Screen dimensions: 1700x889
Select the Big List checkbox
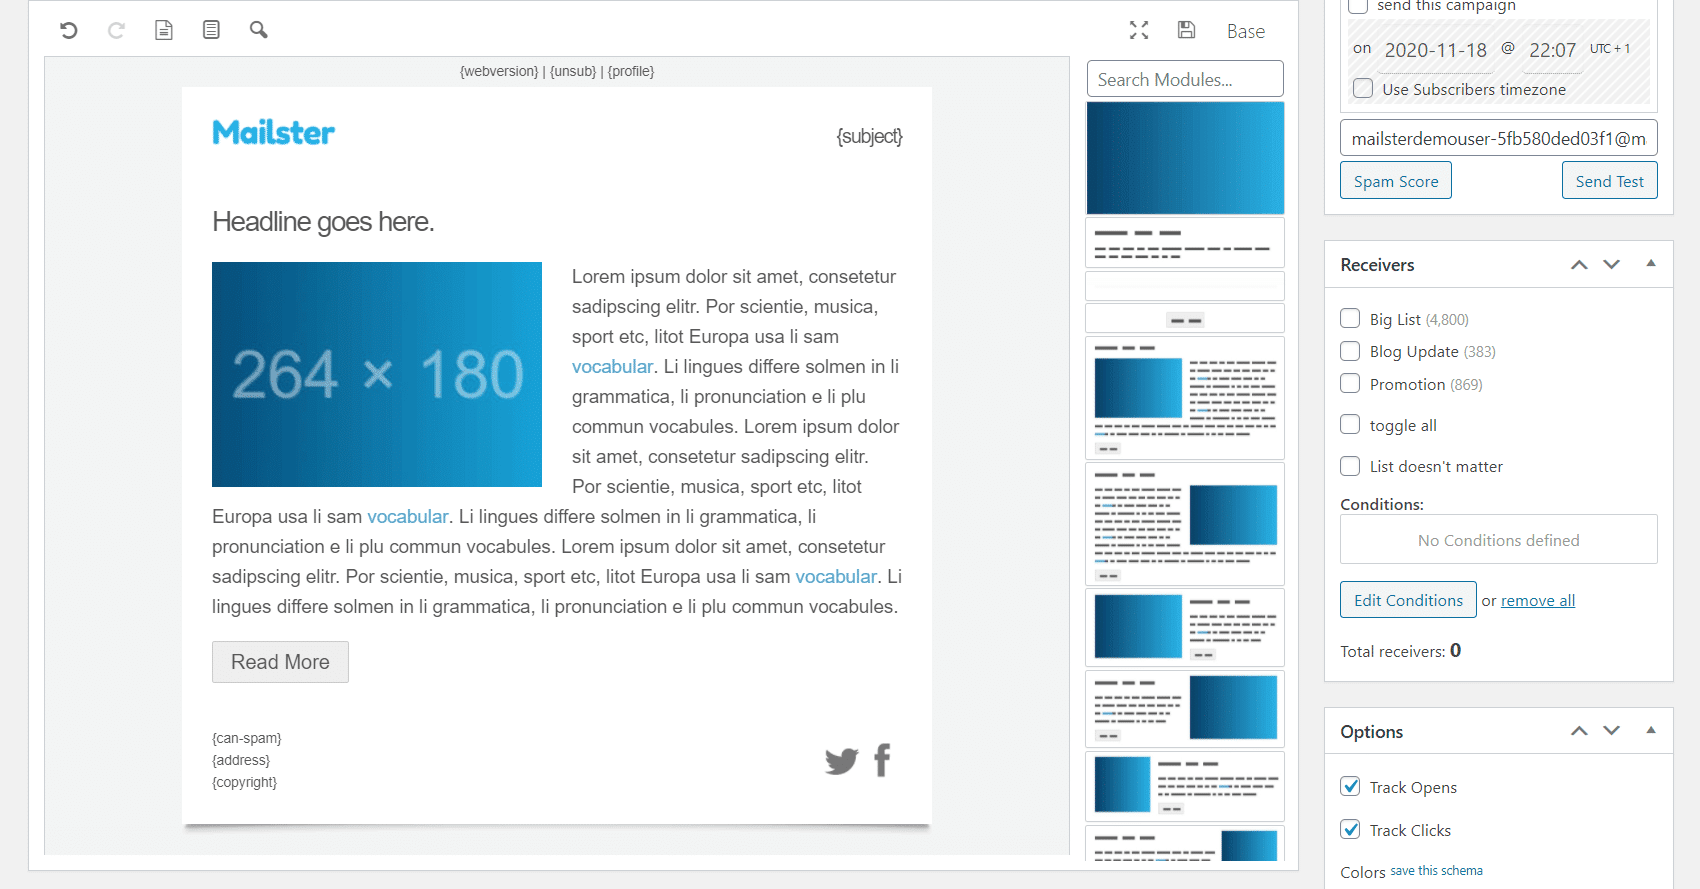click(x=1350, y=318)
